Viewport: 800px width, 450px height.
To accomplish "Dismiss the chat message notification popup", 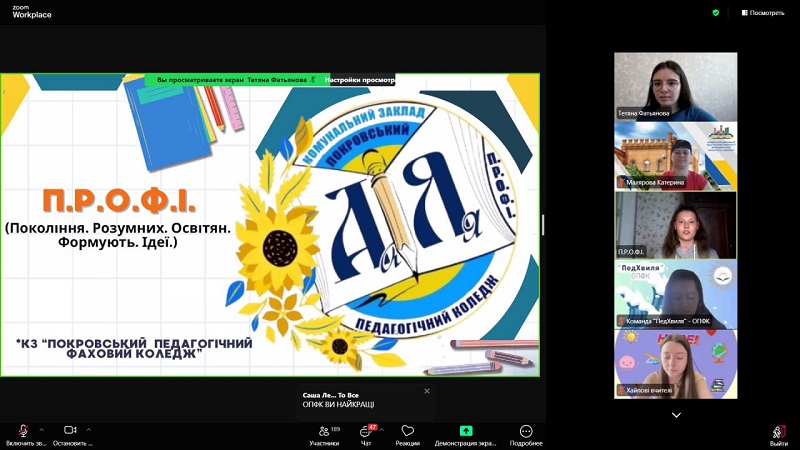I will [x=427, y=391].
